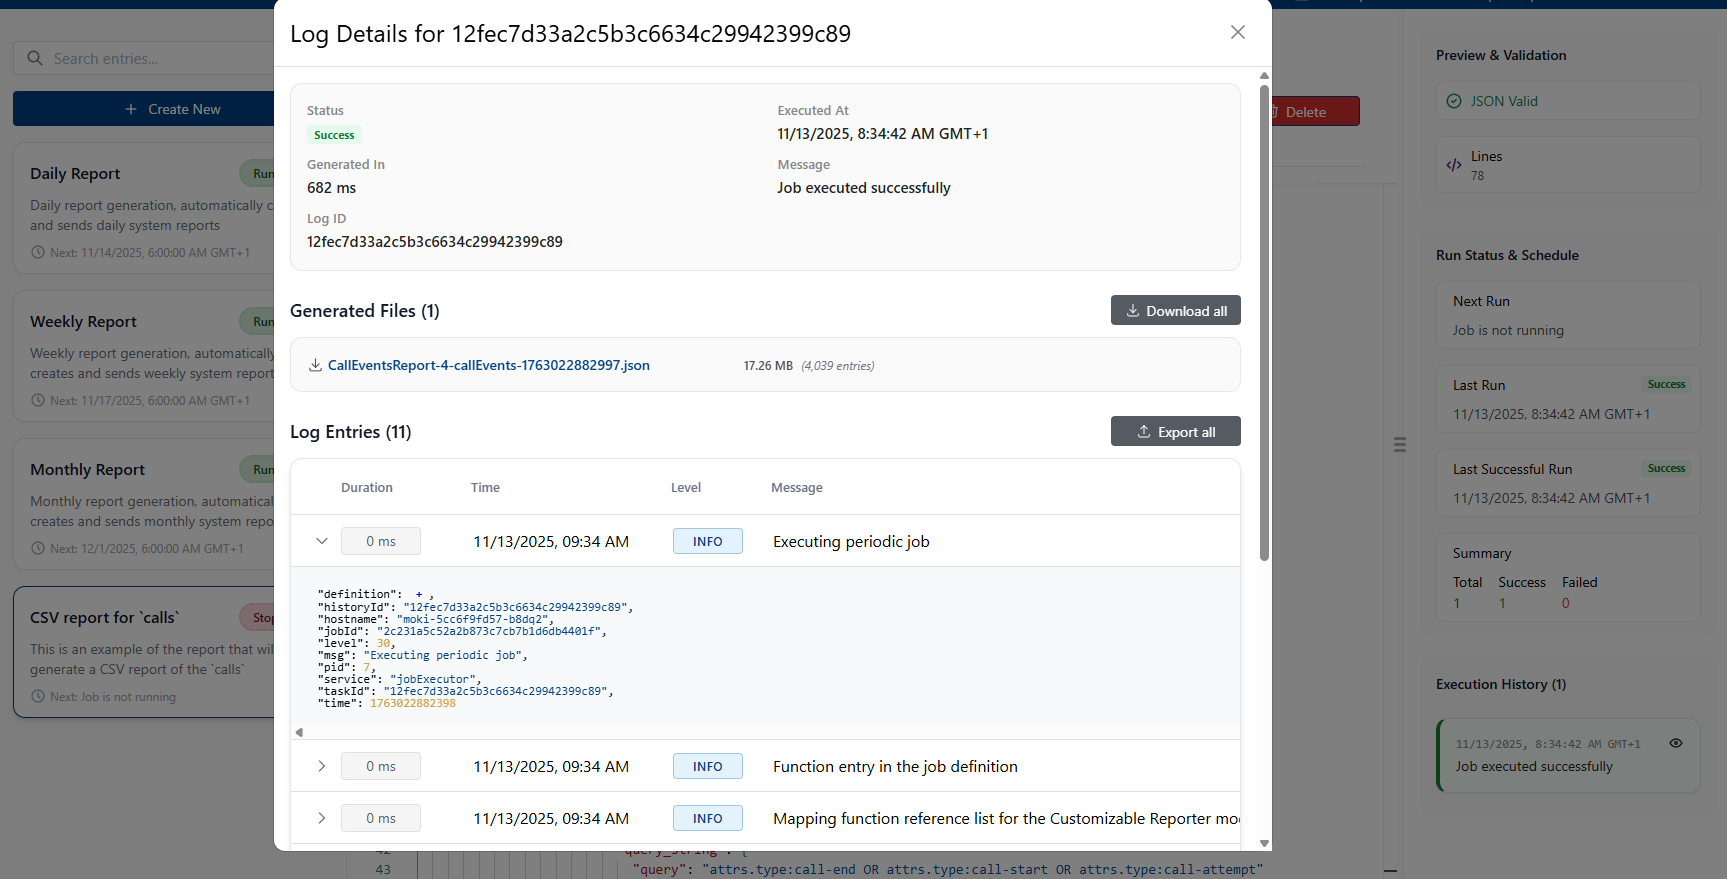The image size is (1727, 879).
Task: Expand the definition plus sign in JSON
Action: point(419,595)
